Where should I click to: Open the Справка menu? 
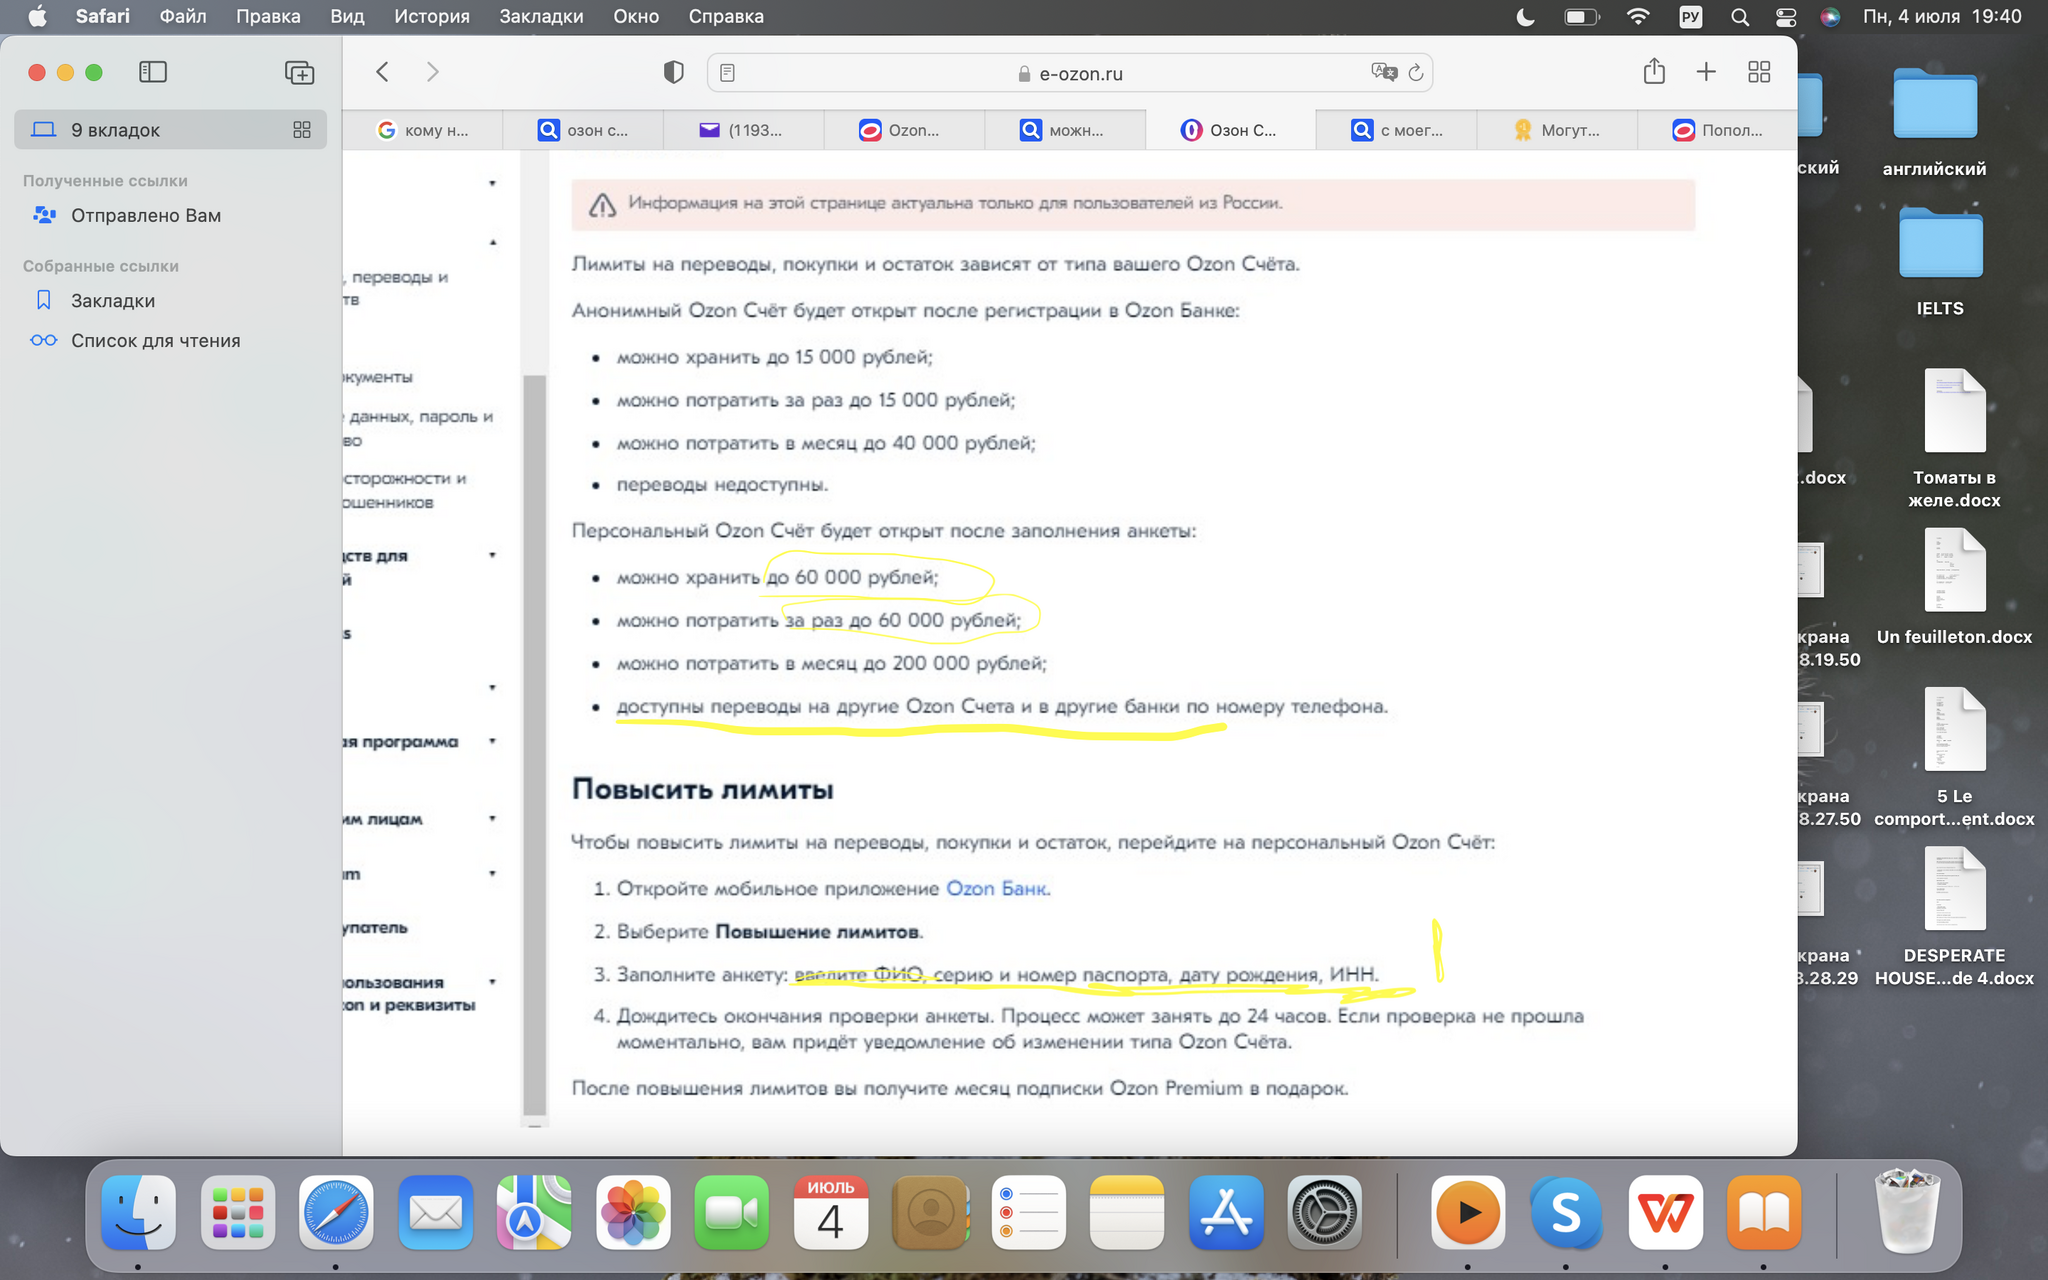pos(726,16)
